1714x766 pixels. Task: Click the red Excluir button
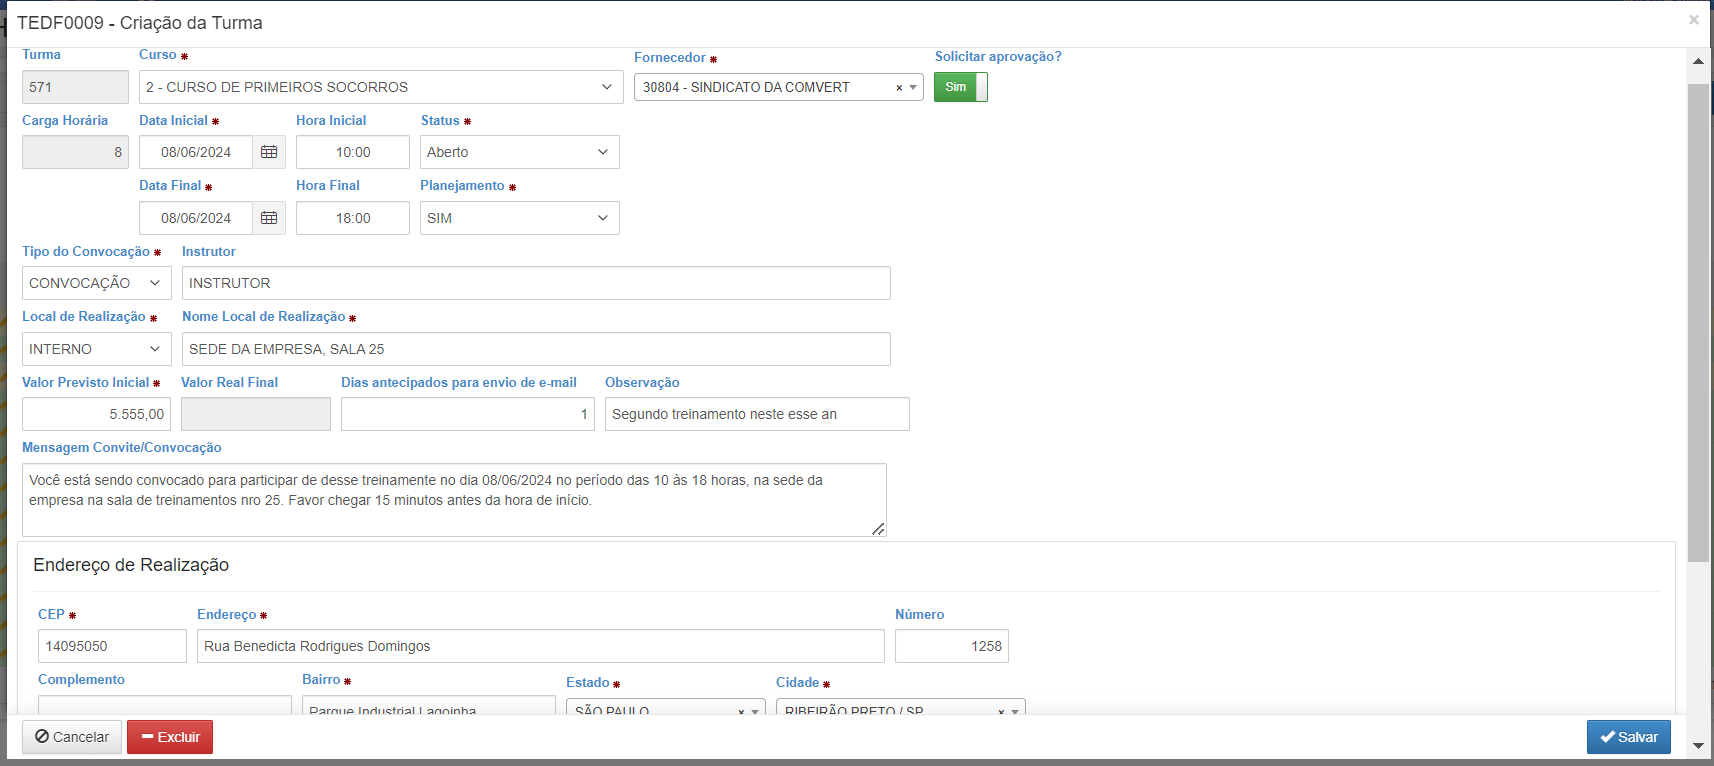coord(170,737)
